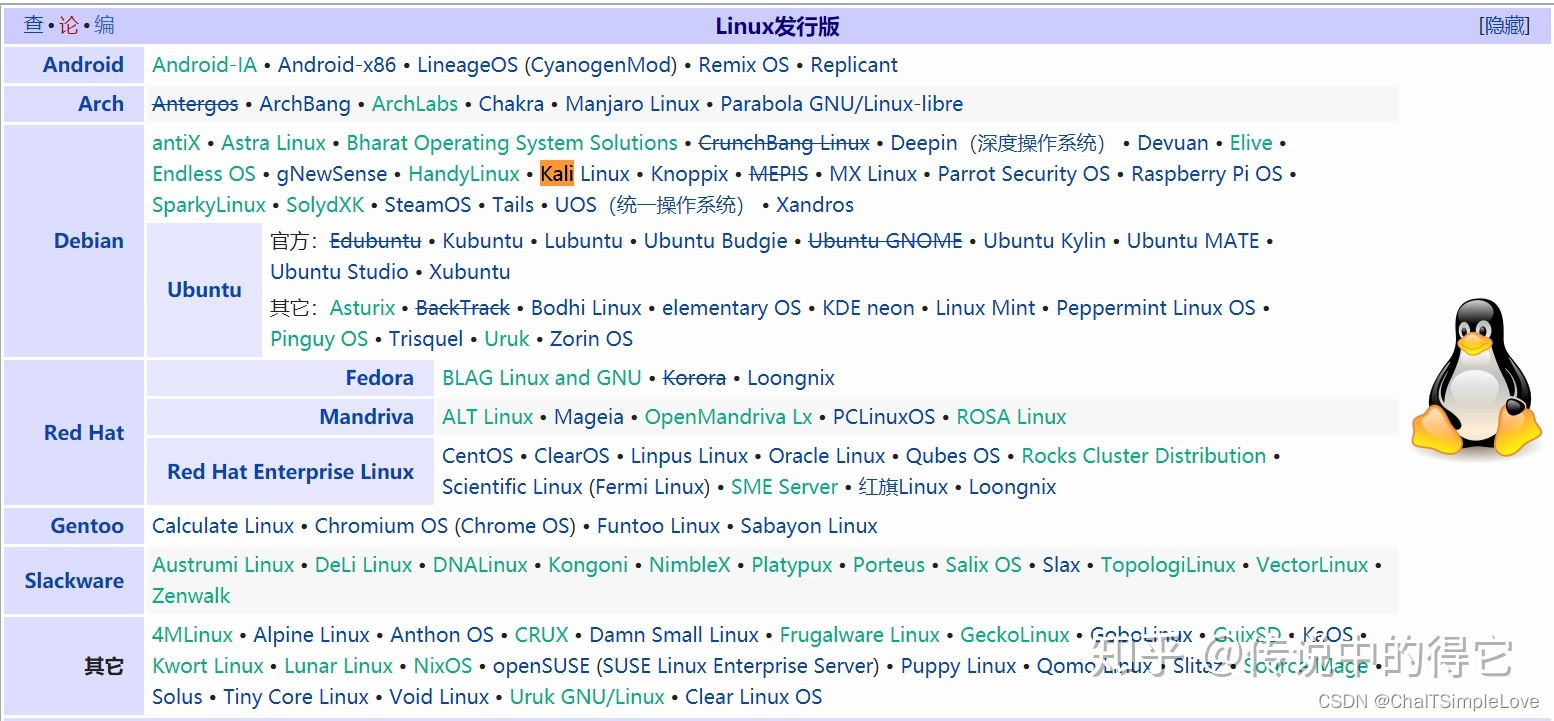The image size is (1554, 721).
Task: Open the BLAG Linux and GNU link
Action: coord(541,378)
